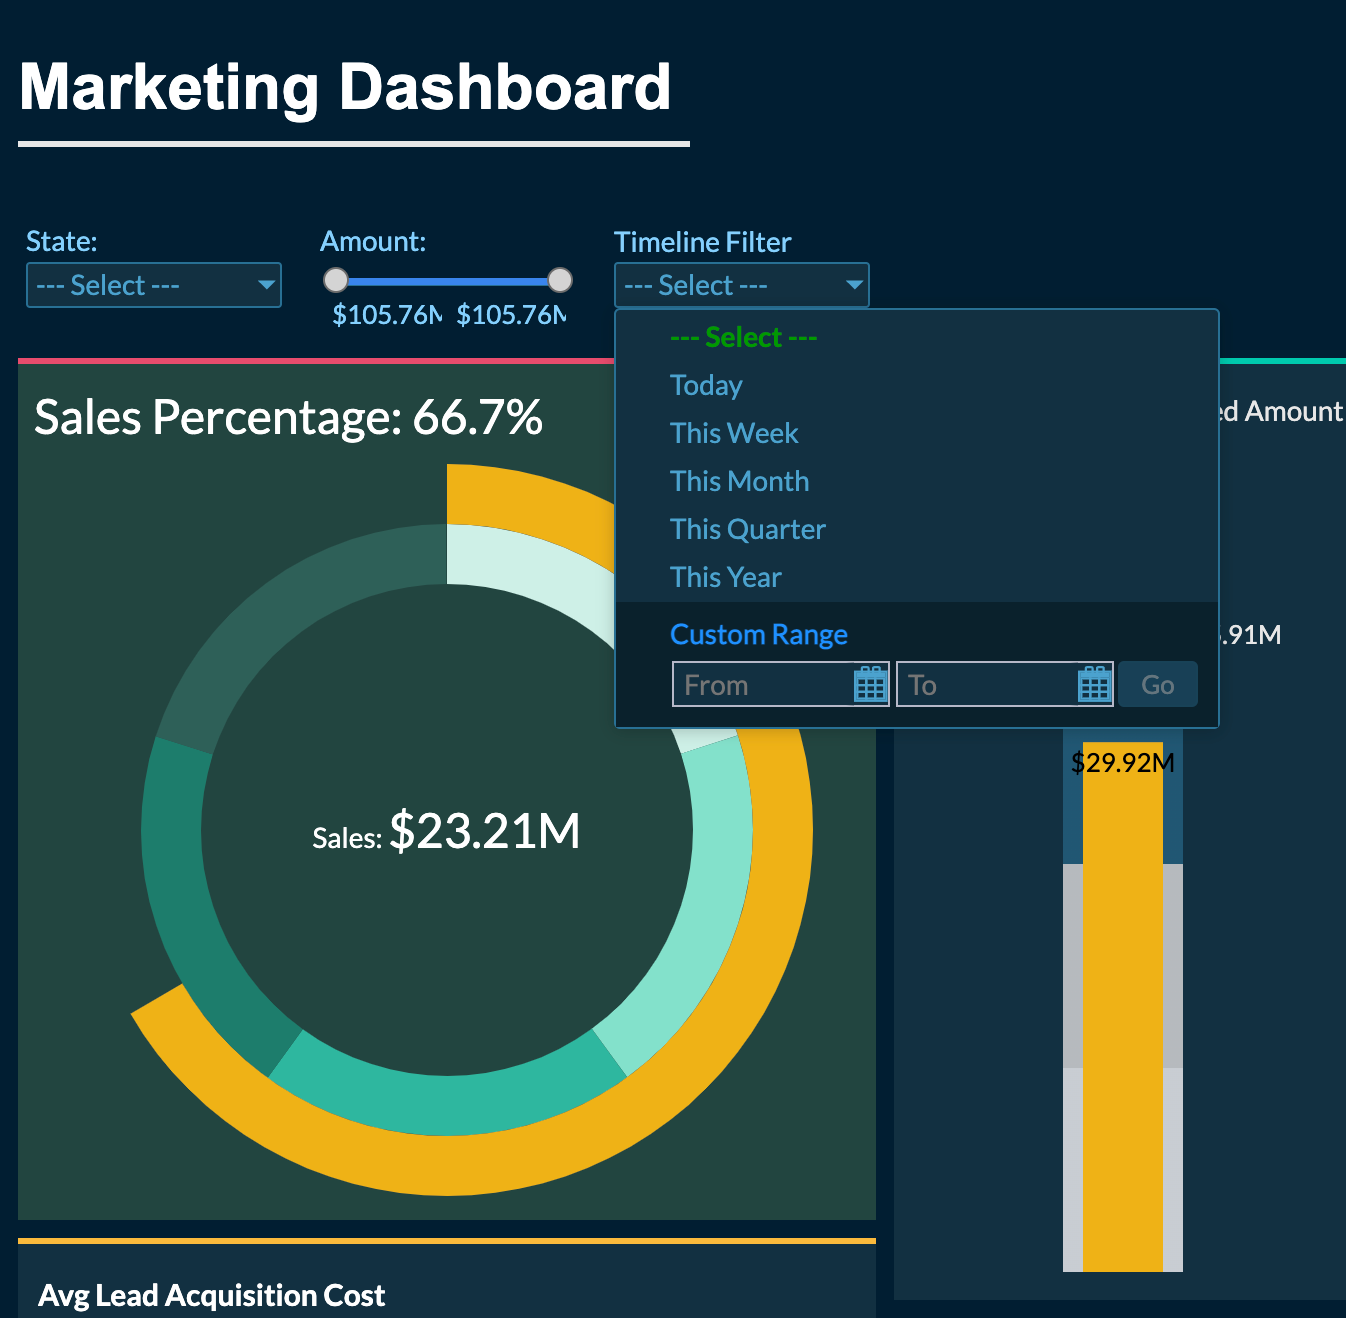The image size is (1346, 1318).
Task: Select 'This Week' from the timeline options
Action: 734,433
